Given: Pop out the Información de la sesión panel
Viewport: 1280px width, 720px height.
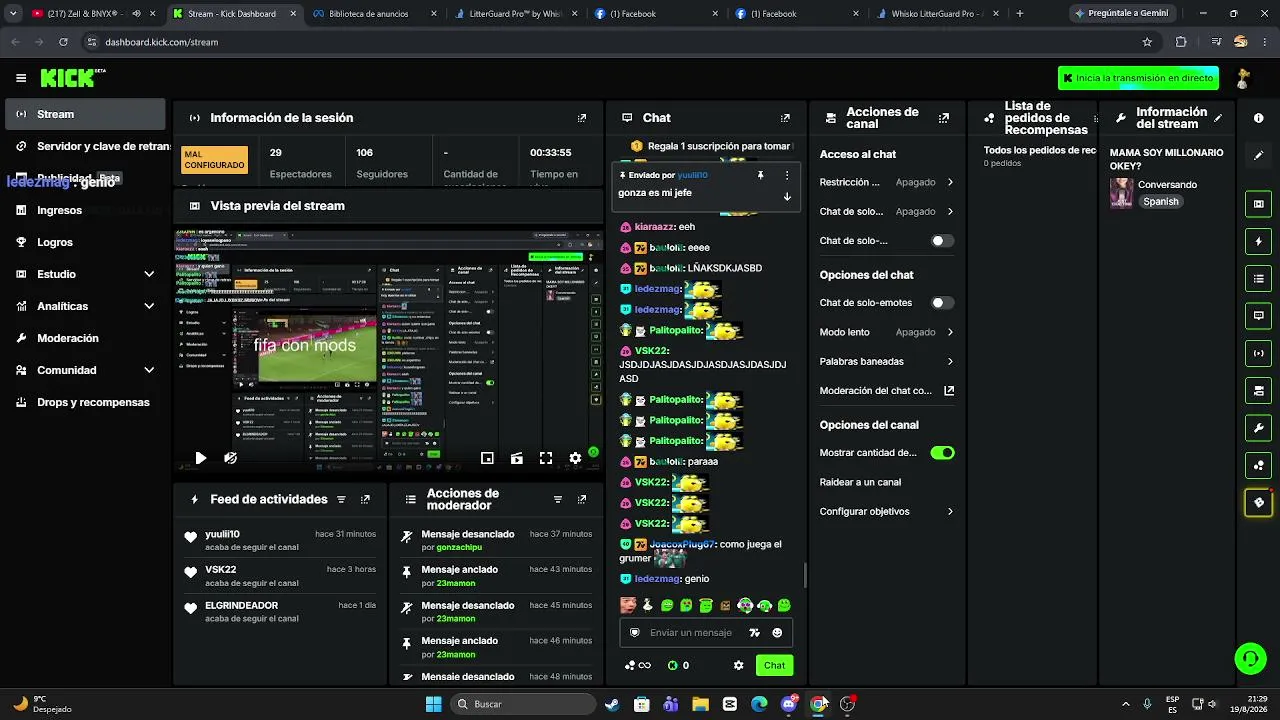Looking at the screenshot, I should [x=582, y=118].
